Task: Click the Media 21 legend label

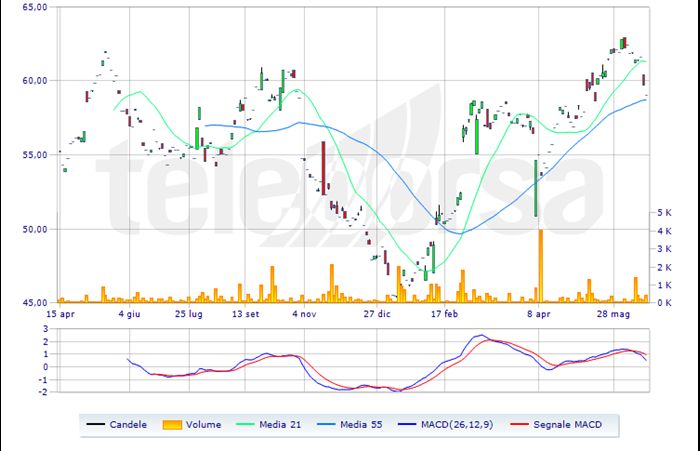Action: [x=280, y=425]
